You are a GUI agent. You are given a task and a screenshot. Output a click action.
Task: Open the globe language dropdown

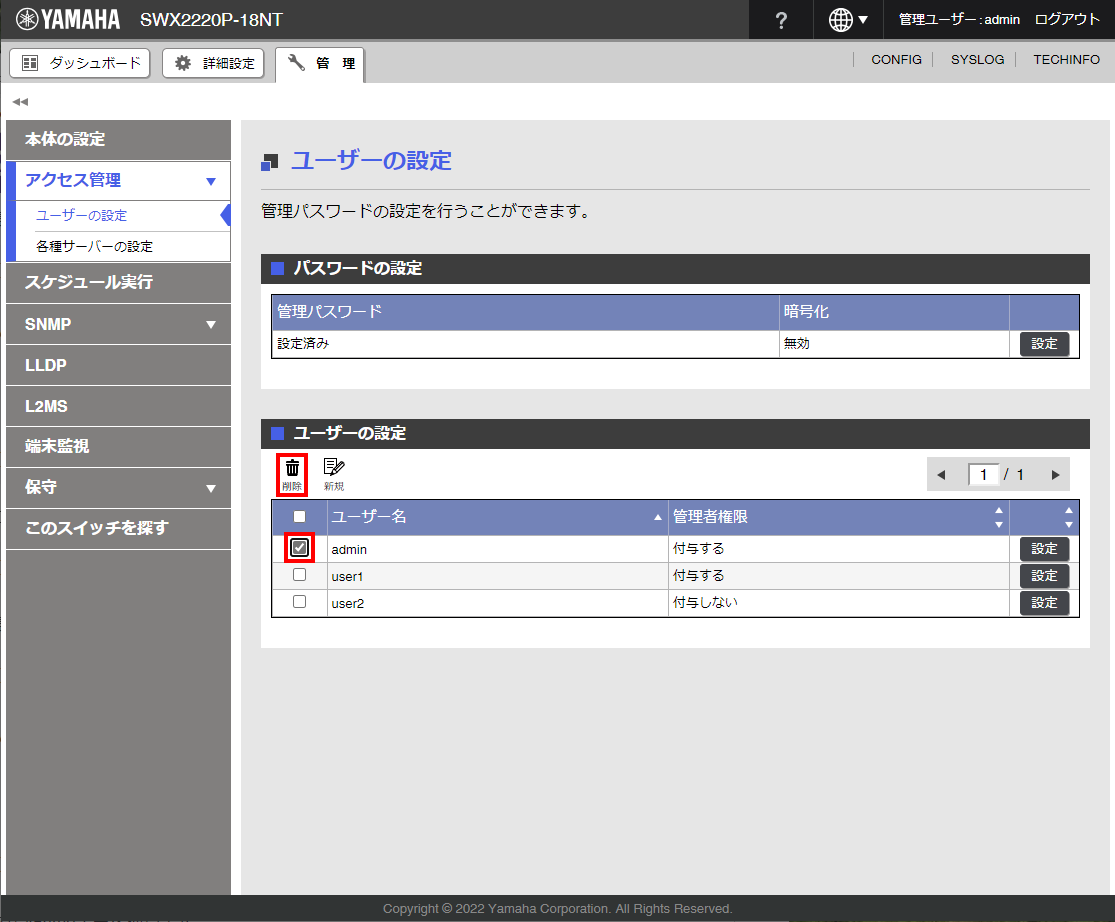[848, 20]
